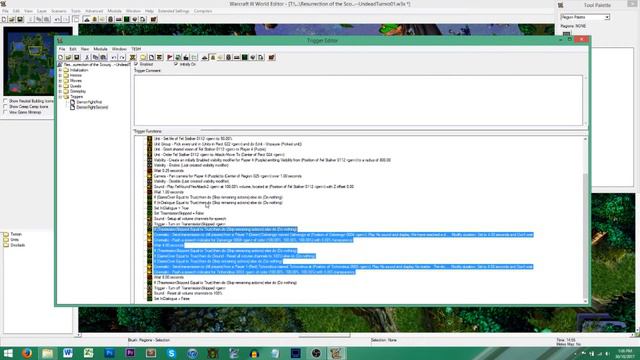Open File menu in Trigger Editor

[62, 49]
